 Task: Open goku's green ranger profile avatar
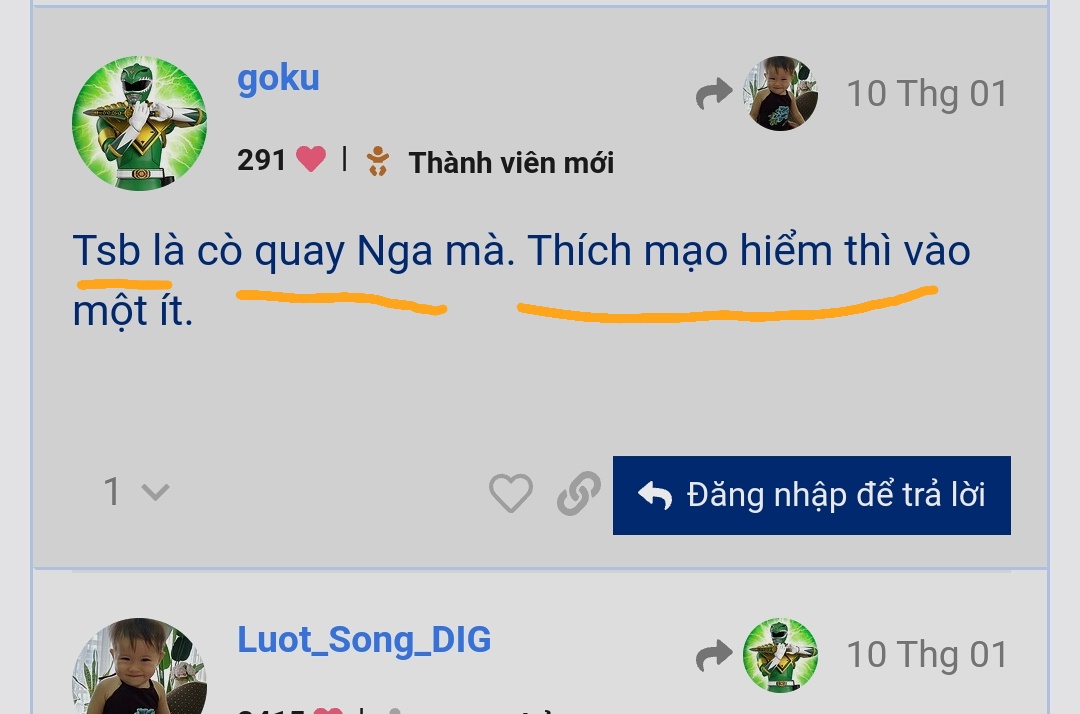pos(139,123)
